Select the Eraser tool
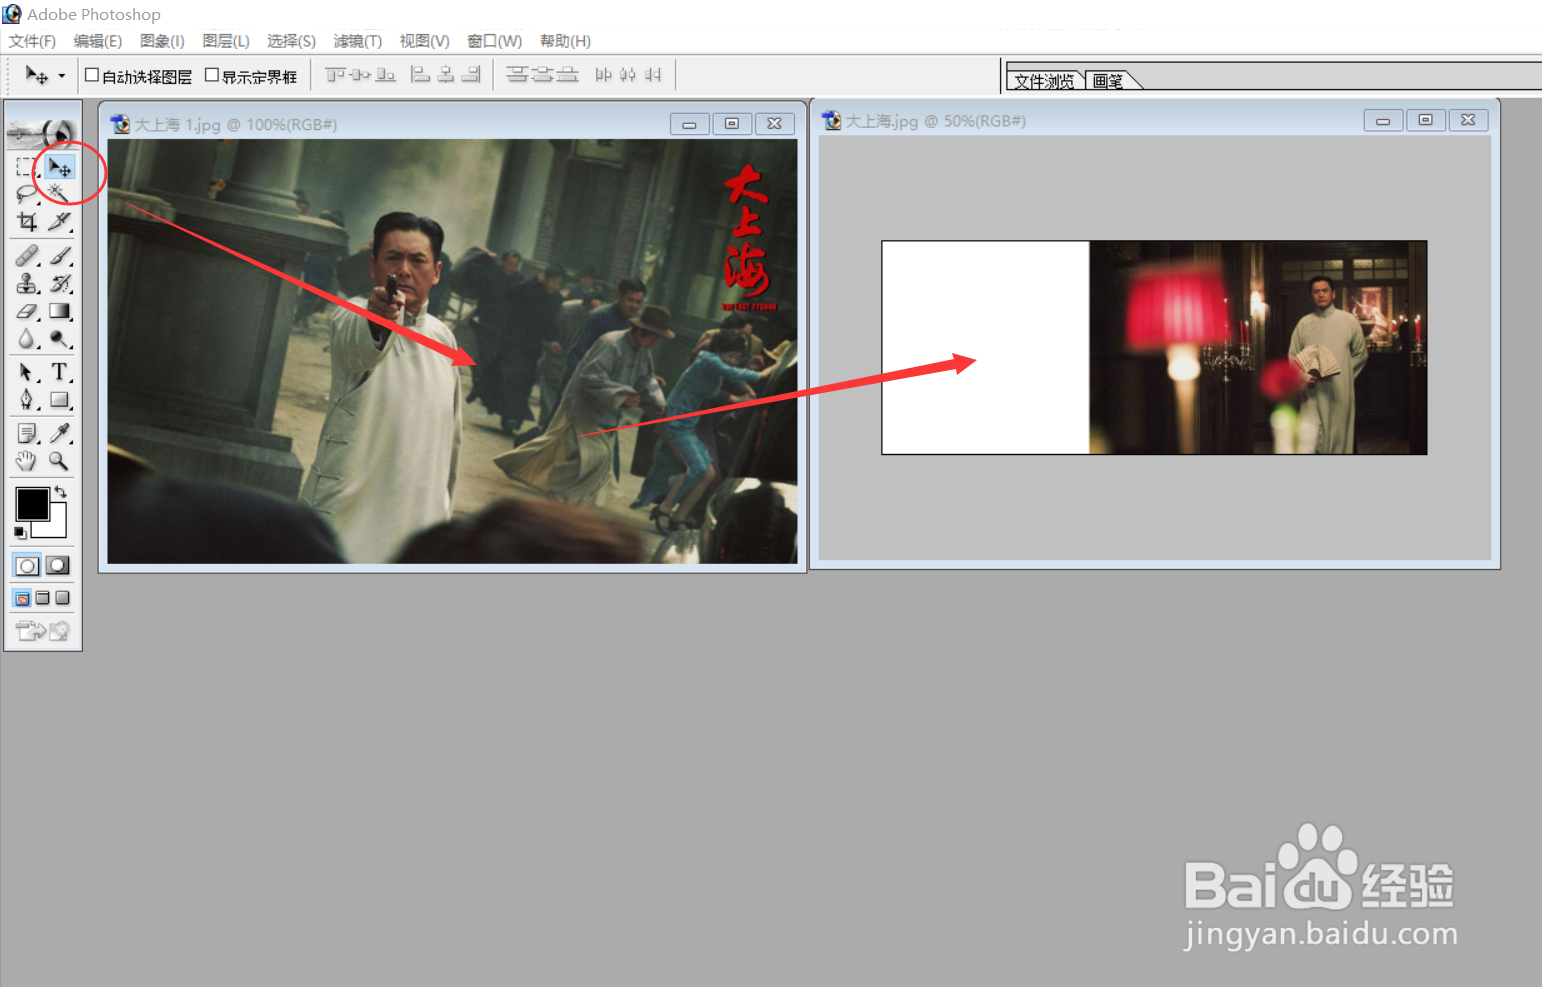Screen dimensions: 1542x987 [27, 312]
